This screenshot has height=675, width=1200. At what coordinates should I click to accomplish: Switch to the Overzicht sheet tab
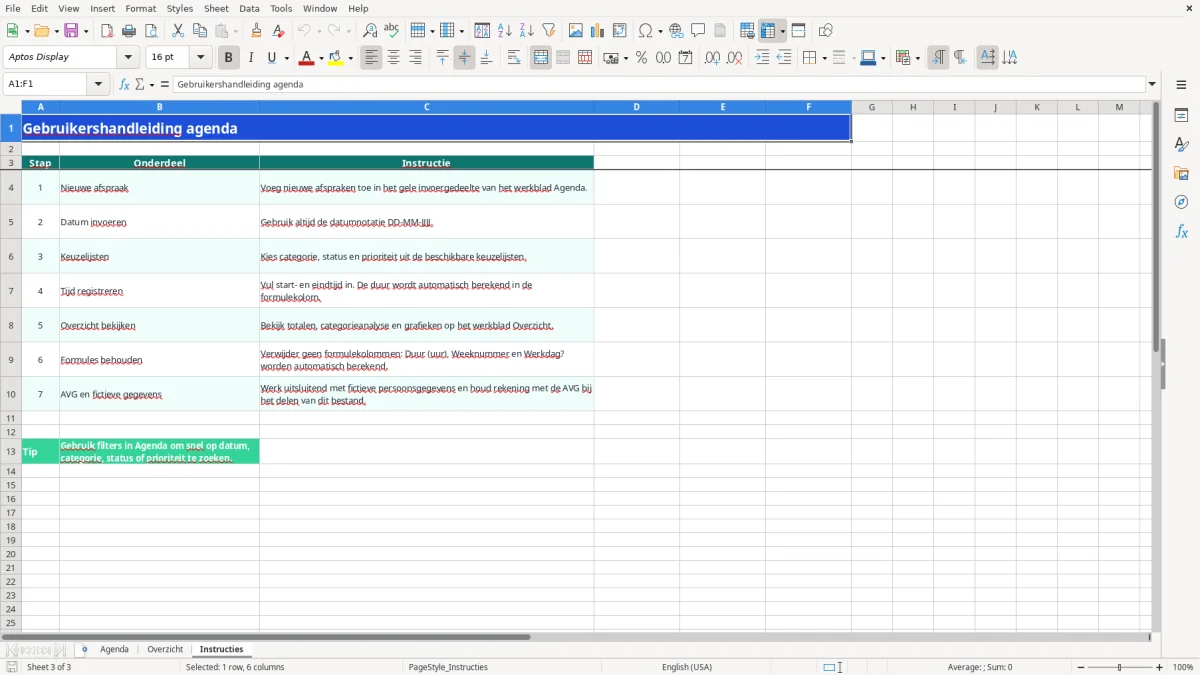click(x=165, y=649)
